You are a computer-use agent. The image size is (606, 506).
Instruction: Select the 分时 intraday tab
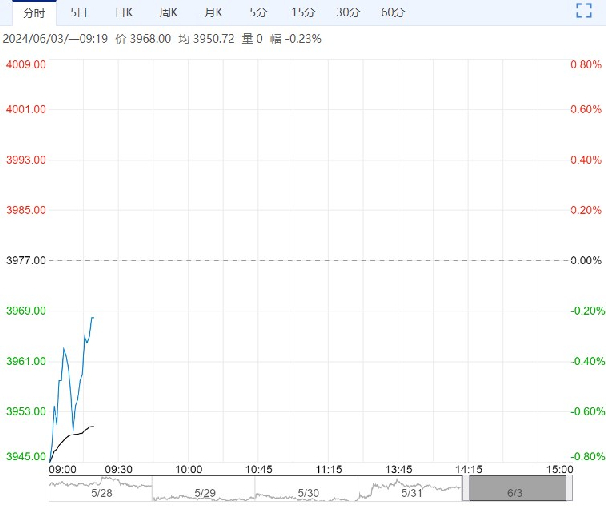[33, 12]
